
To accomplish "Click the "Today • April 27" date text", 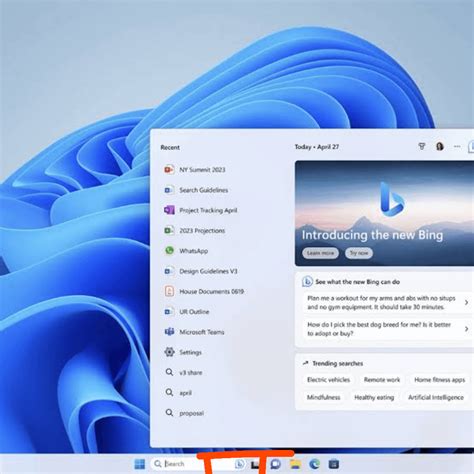I will click(317, 147).
